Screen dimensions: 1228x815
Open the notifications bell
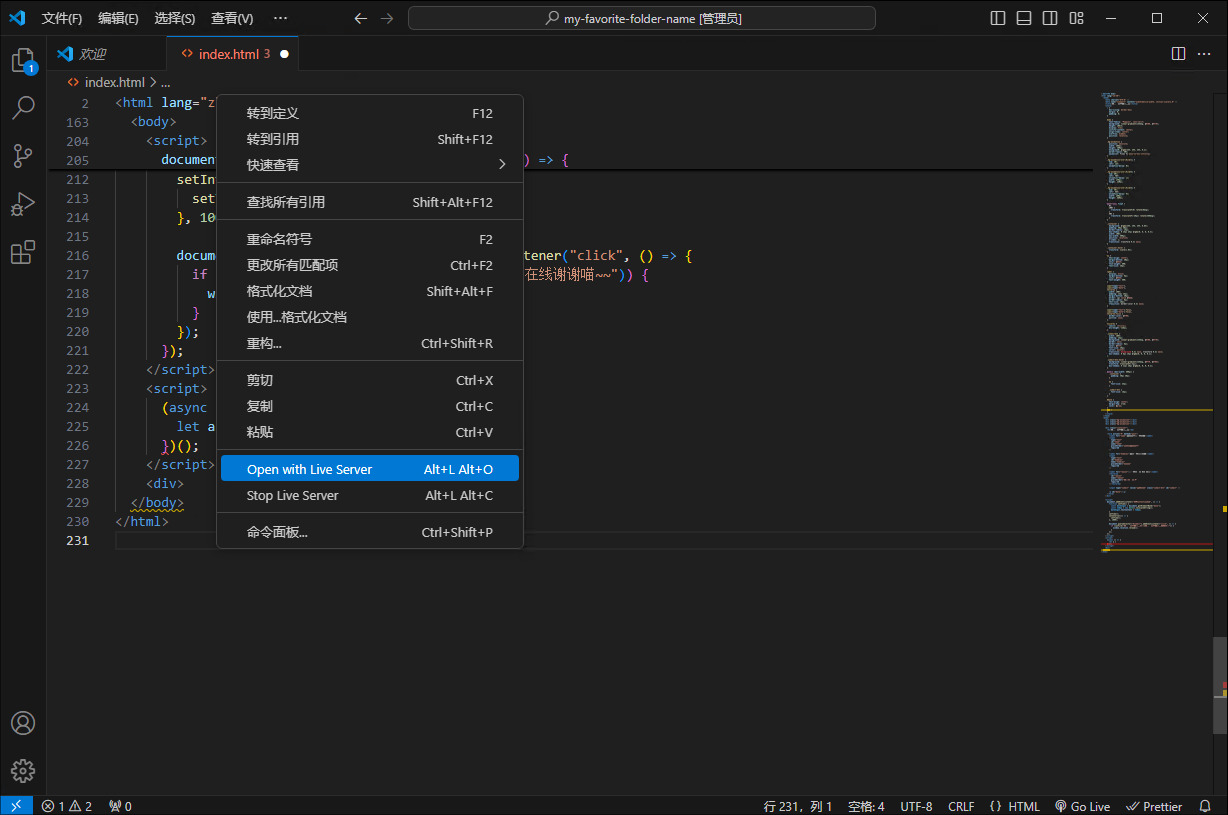coord(1206,806)
